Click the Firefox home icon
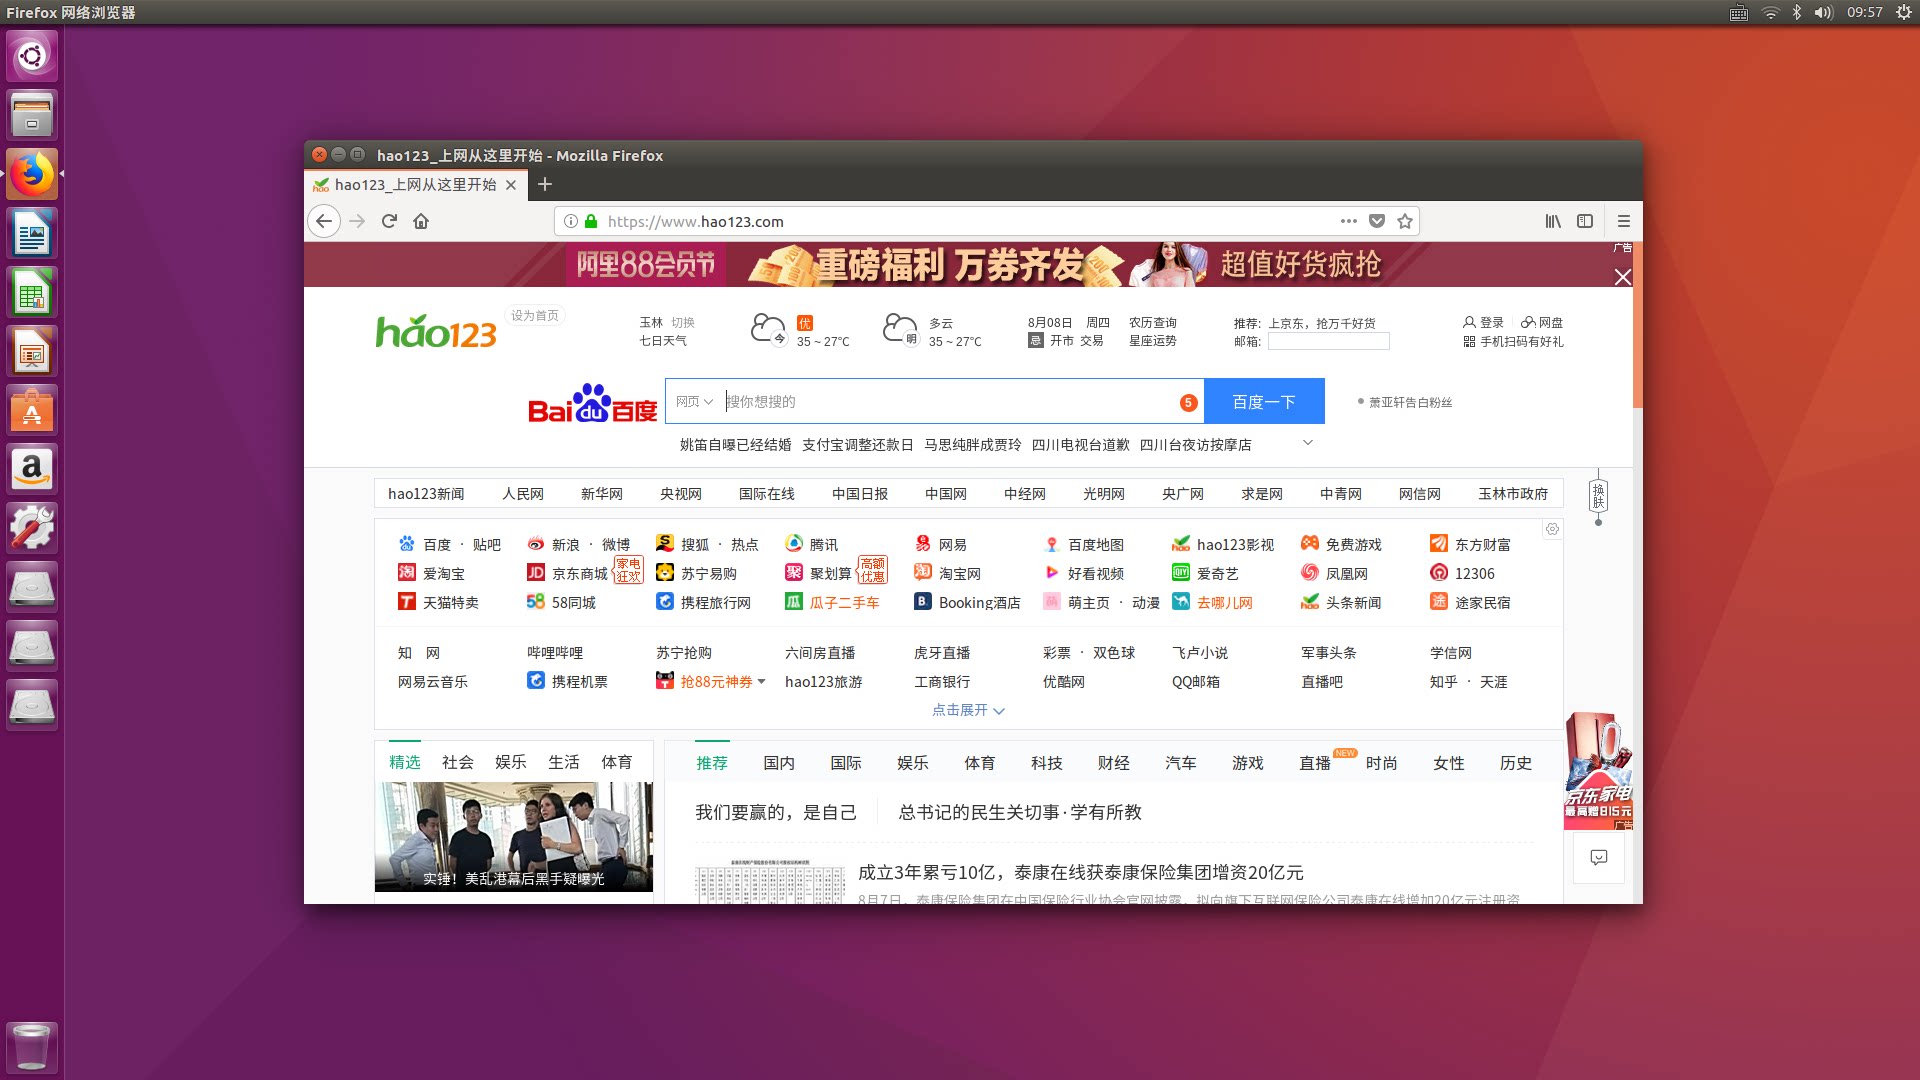This screenshot has width=1920, height=1080. point(421,221)
